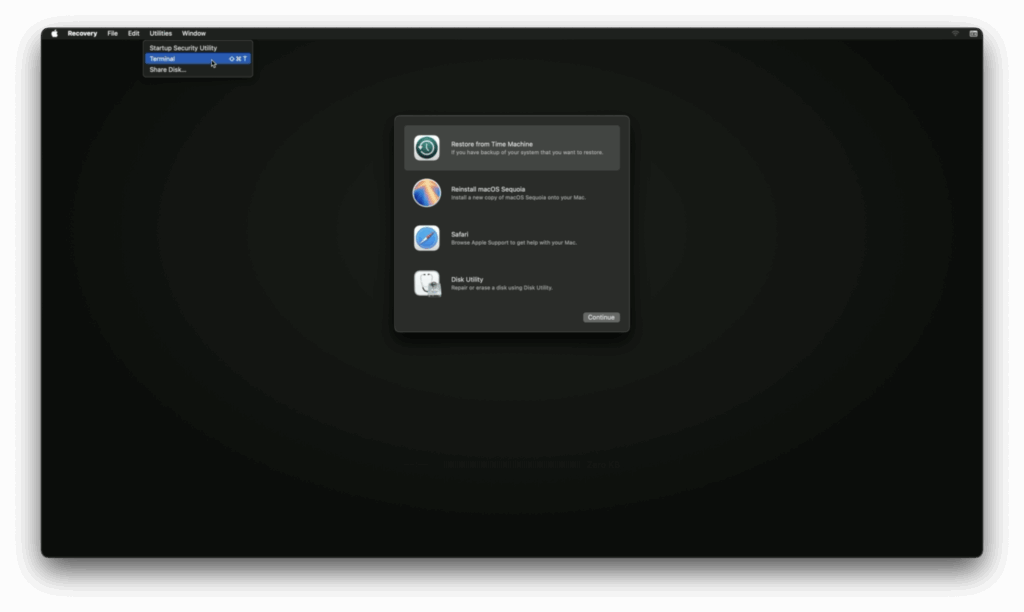Click 'Repair or erase a disk' description
Screen dimensions: 1024x612
502,288
